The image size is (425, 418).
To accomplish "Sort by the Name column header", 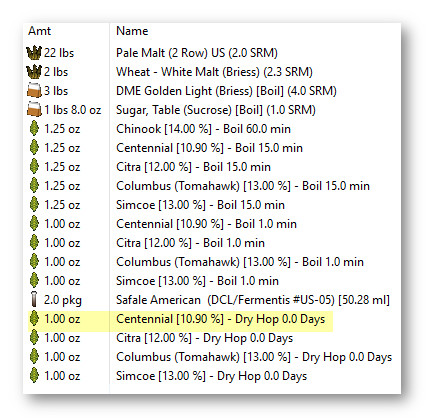I will 132,31.
